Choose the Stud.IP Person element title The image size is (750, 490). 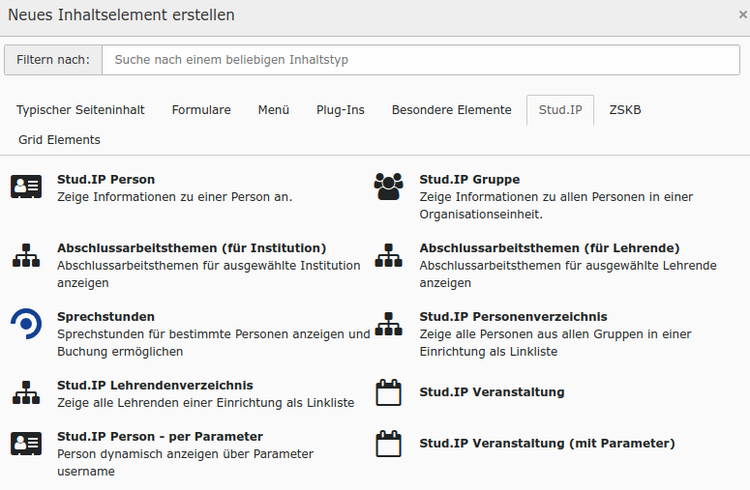coord(106,179)
